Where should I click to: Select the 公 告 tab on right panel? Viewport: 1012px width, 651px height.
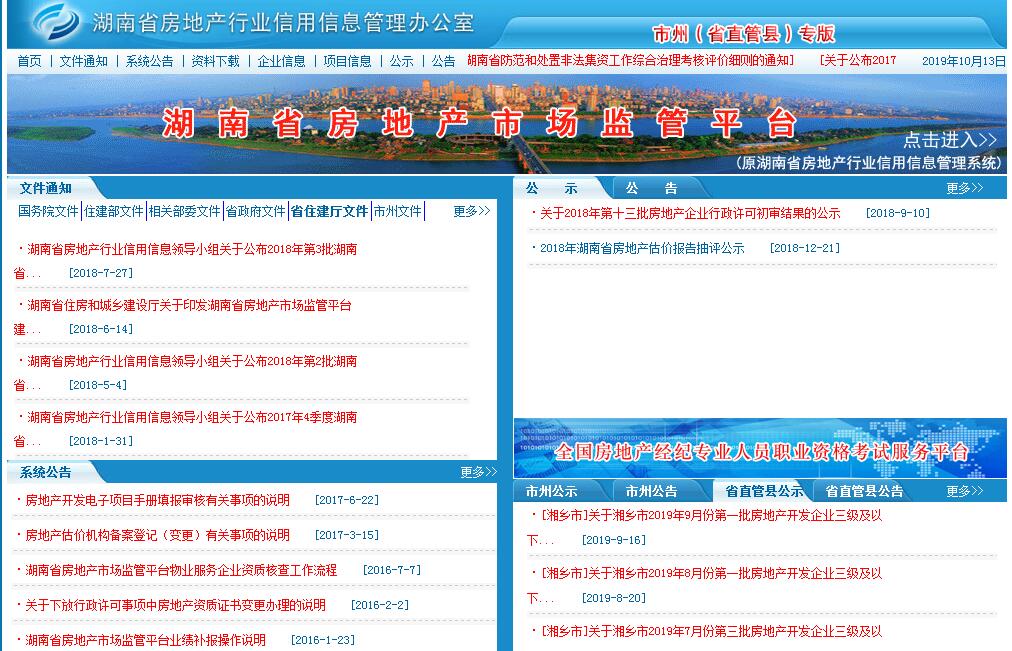(652, 188)
